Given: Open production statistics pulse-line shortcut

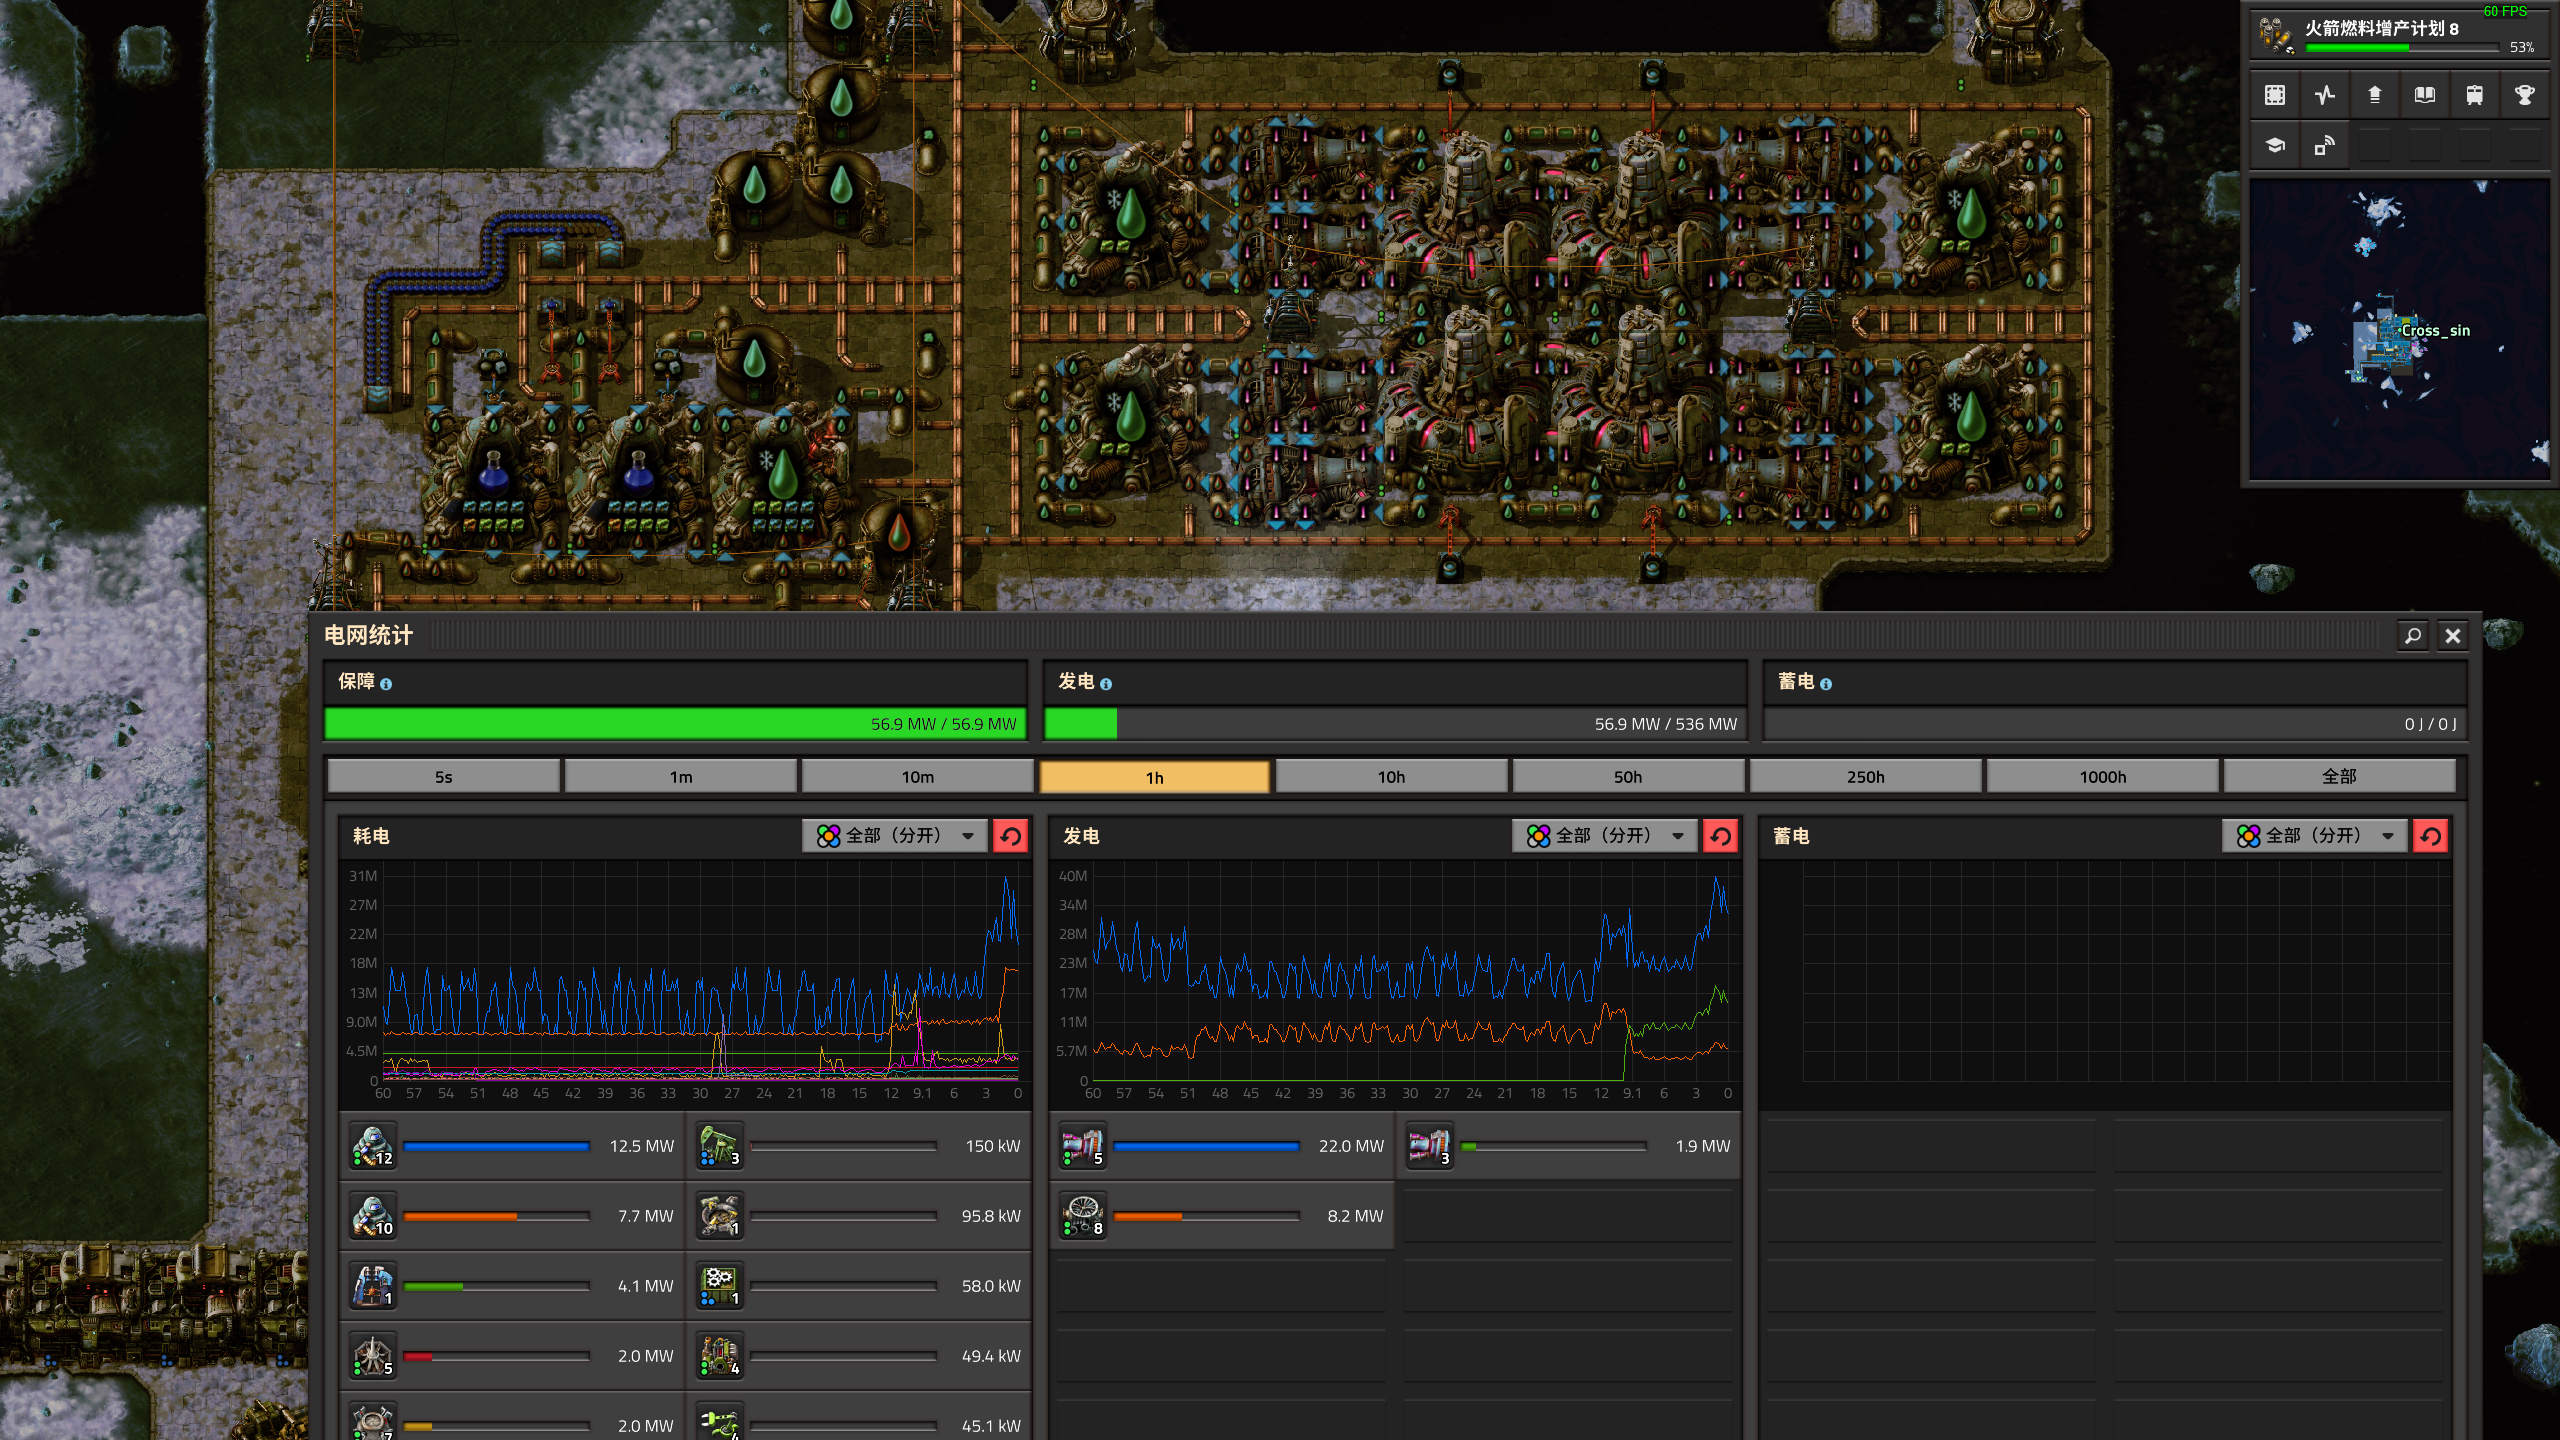Looking at the screenshot, I should [x=2325, y=95].
